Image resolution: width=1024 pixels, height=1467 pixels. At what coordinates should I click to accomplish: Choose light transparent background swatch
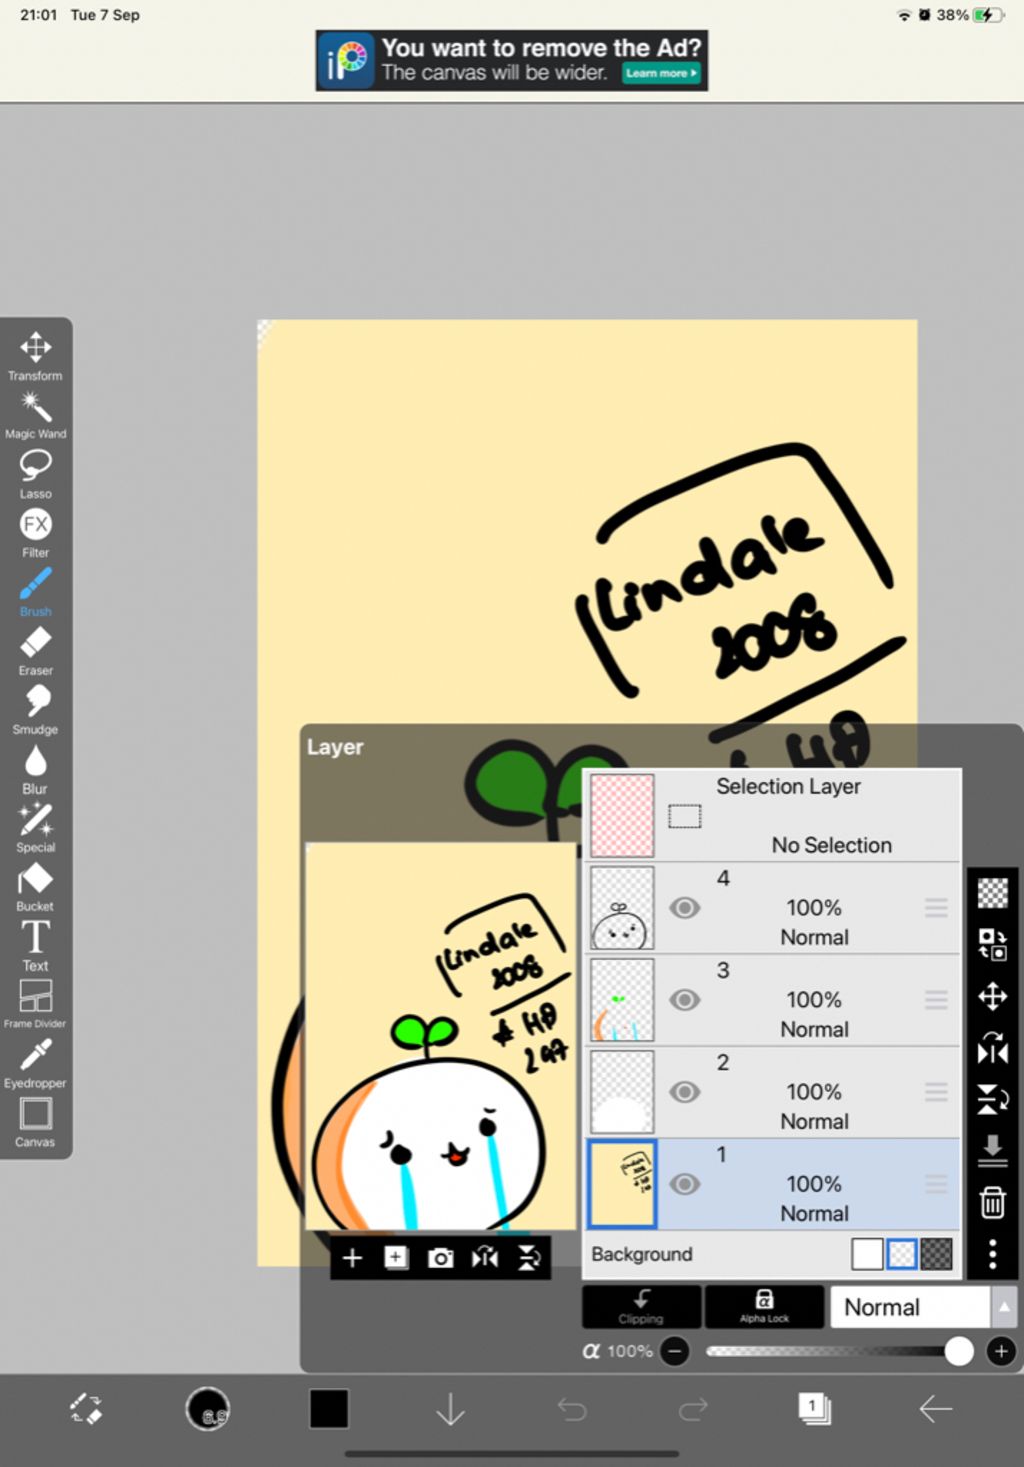[902, 1254]
